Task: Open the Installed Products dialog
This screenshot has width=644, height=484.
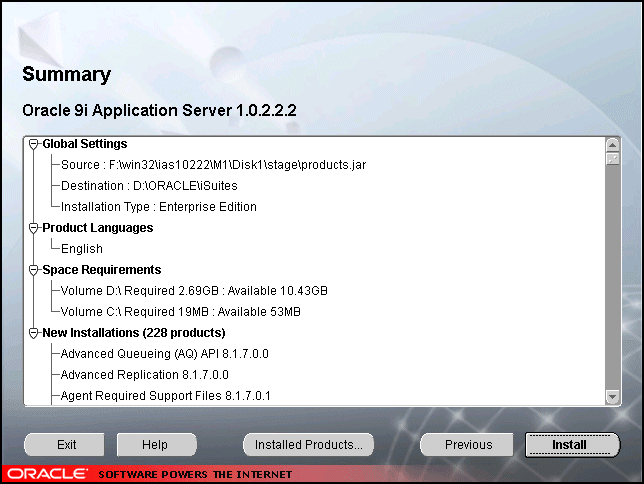Action: pyautogui.click(x=308, y=445)
